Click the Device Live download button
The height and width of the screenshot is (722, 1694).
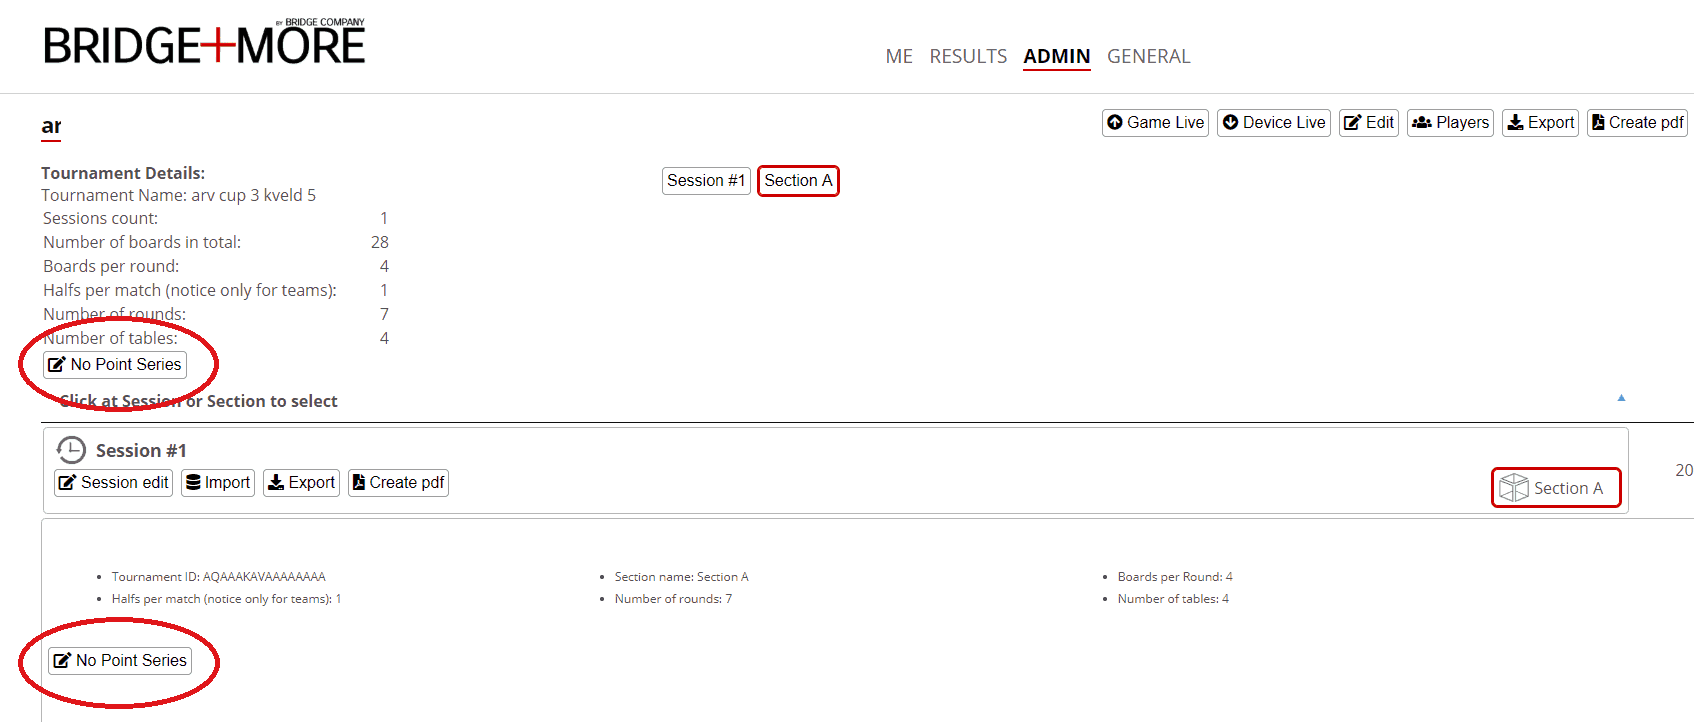1273,123
